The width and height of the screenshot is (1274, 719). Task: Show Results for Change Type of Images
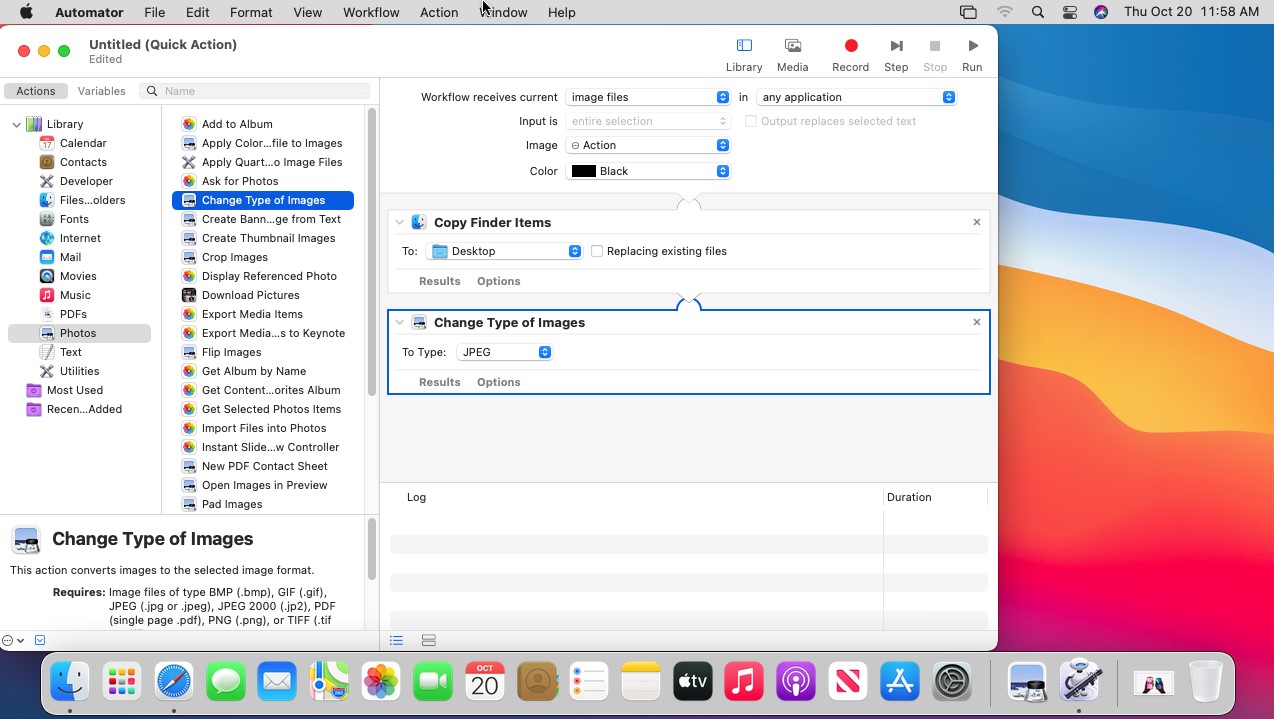(439, 382)
